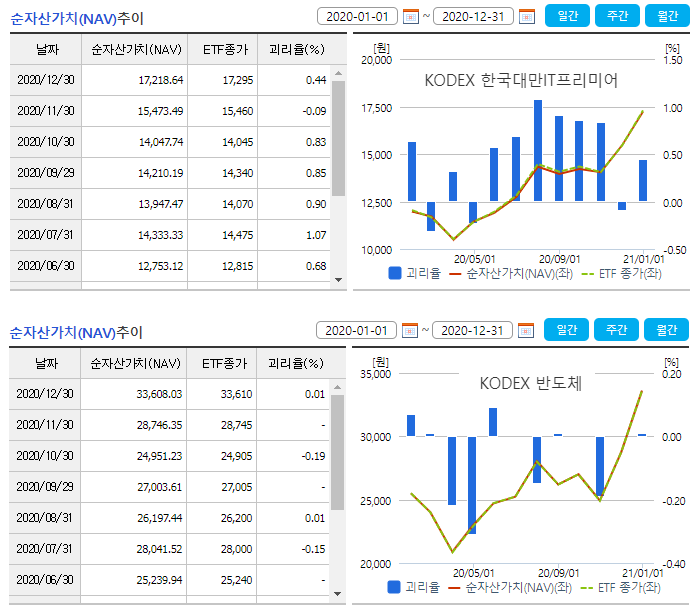This screenshot has height=608, width=696.
Task: Click 순자산가치(NAV)(좌) legend in bottom chart
Action: [510, 588]
